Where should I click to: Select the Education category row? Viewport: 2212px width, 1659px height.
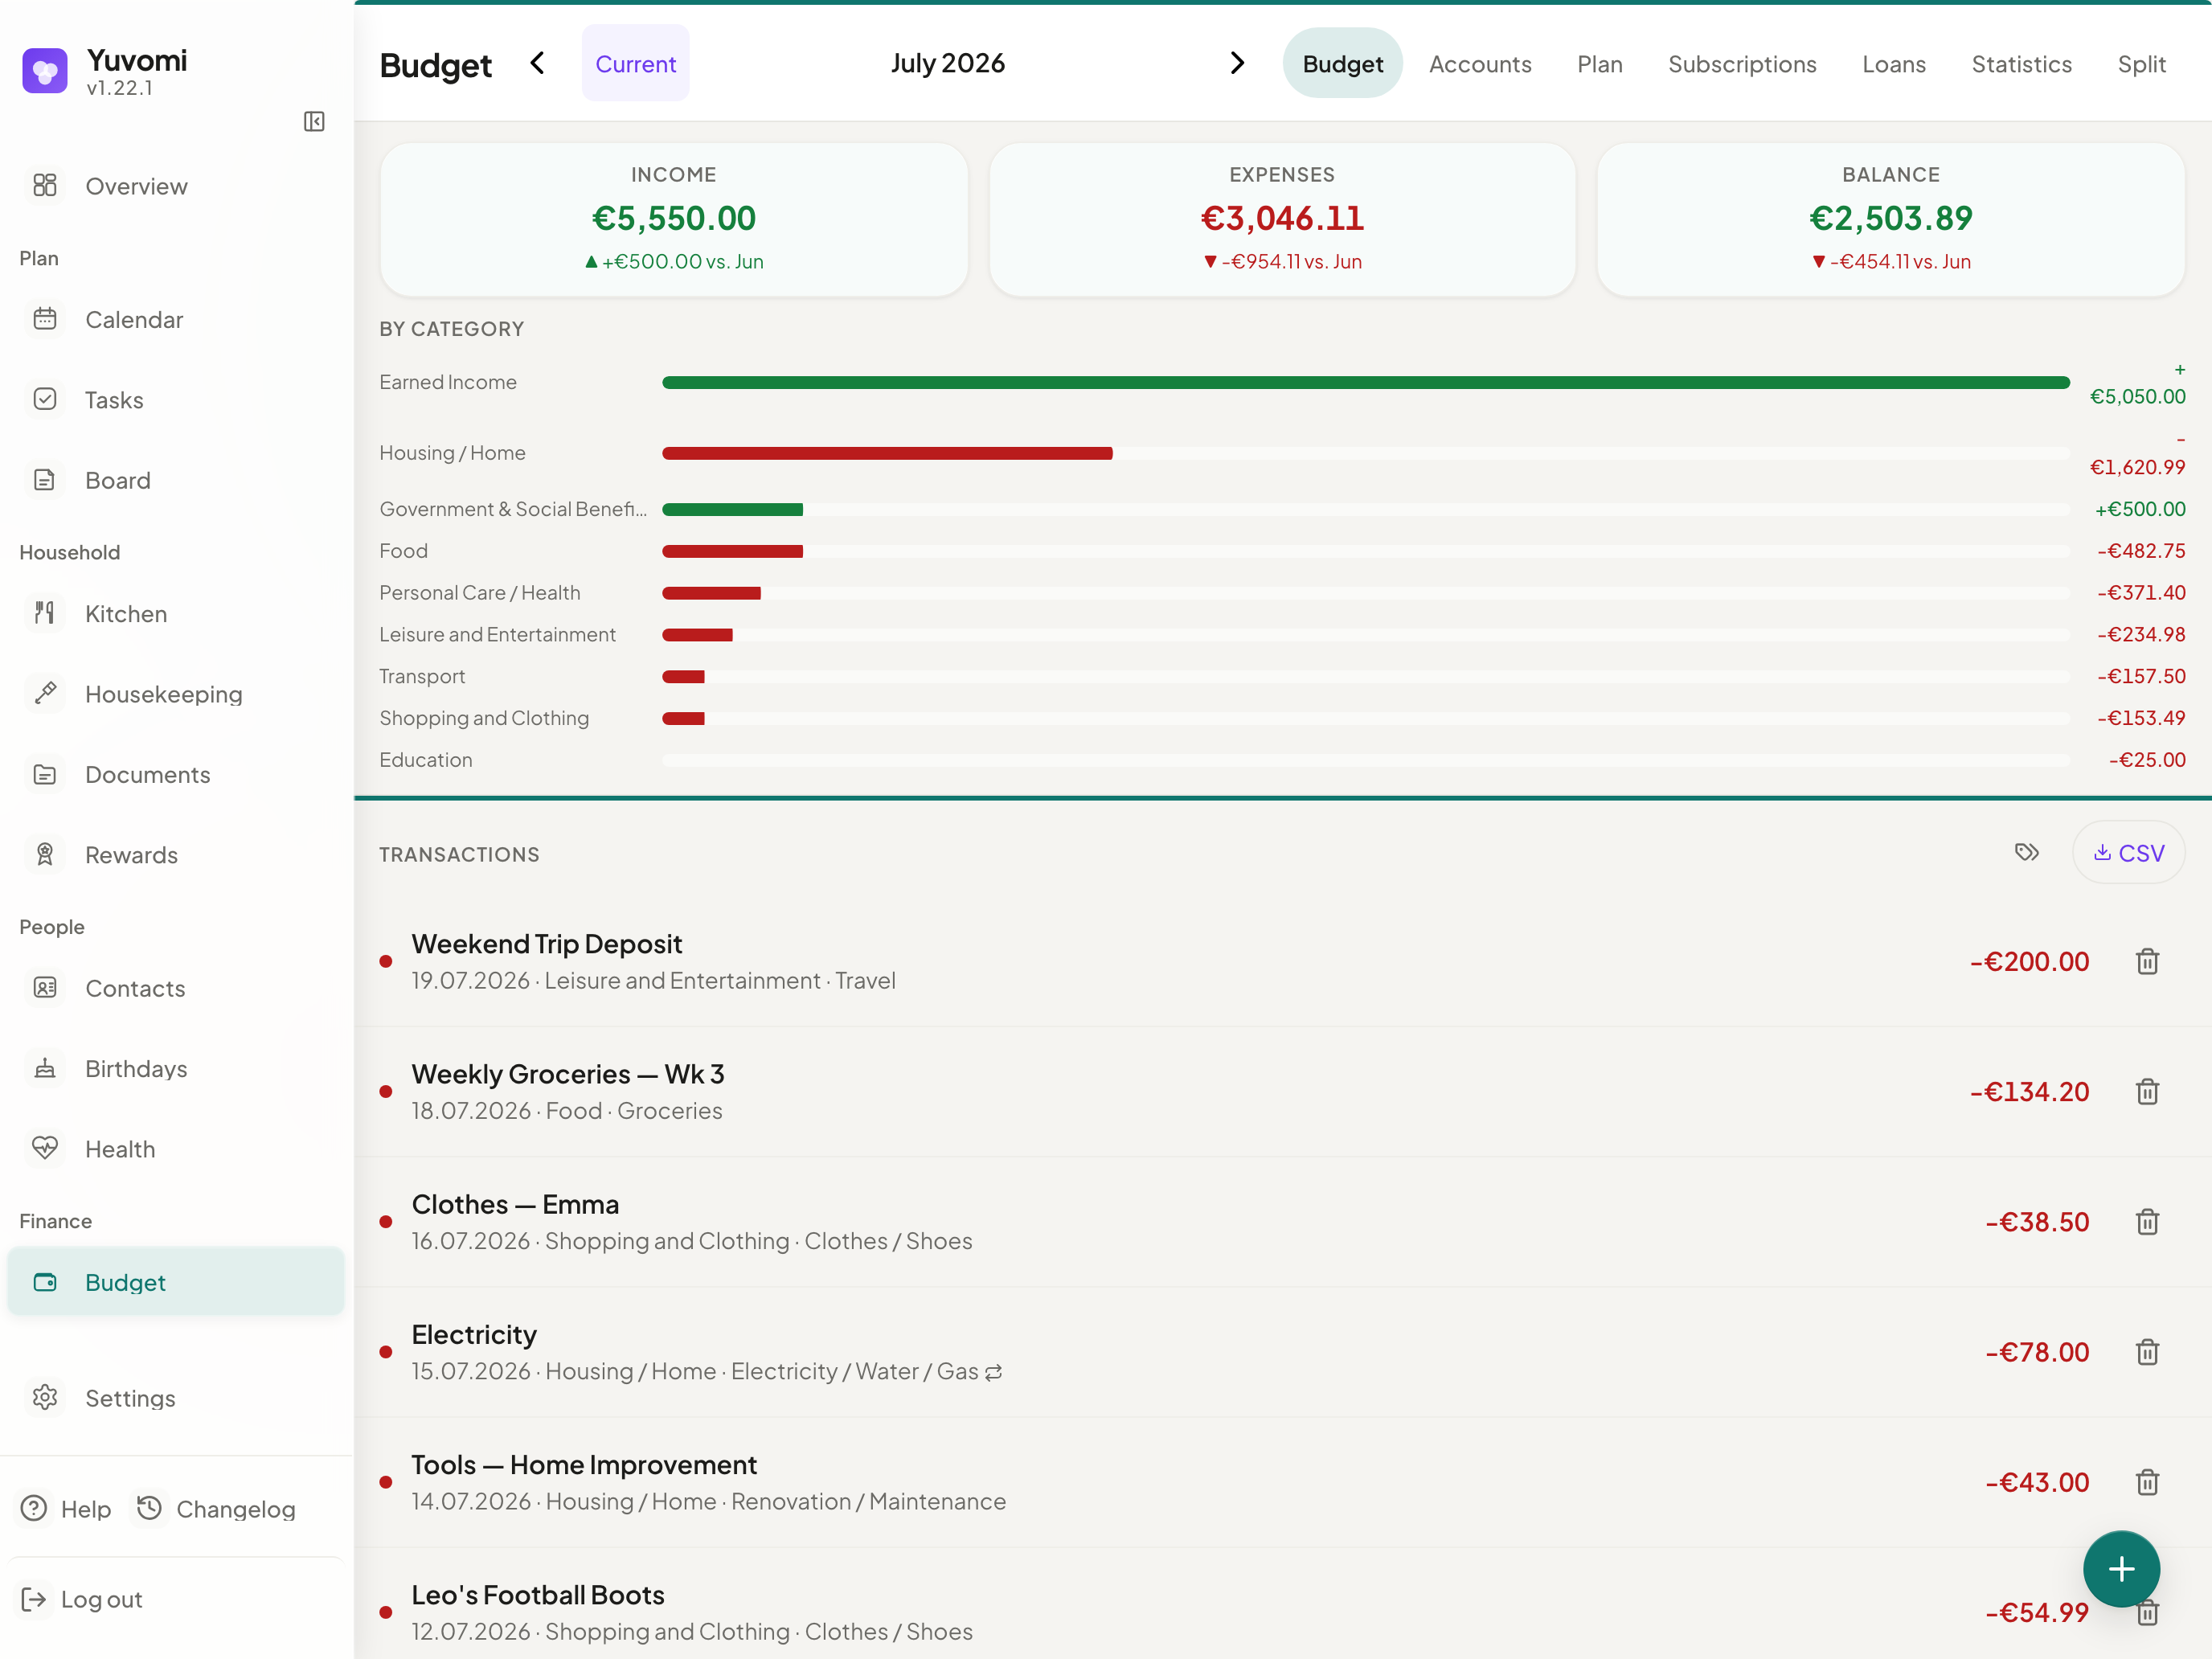[1282, 760]
